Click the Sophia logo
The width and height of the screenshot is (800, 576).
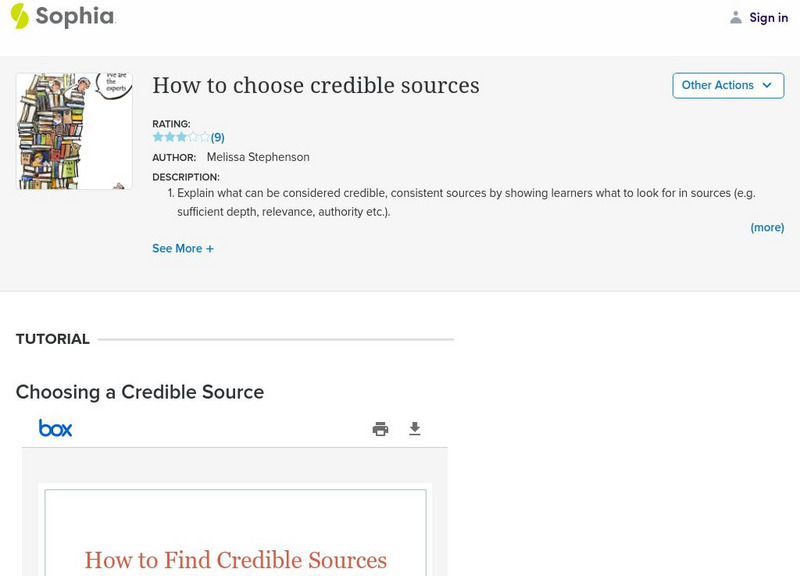62,16
